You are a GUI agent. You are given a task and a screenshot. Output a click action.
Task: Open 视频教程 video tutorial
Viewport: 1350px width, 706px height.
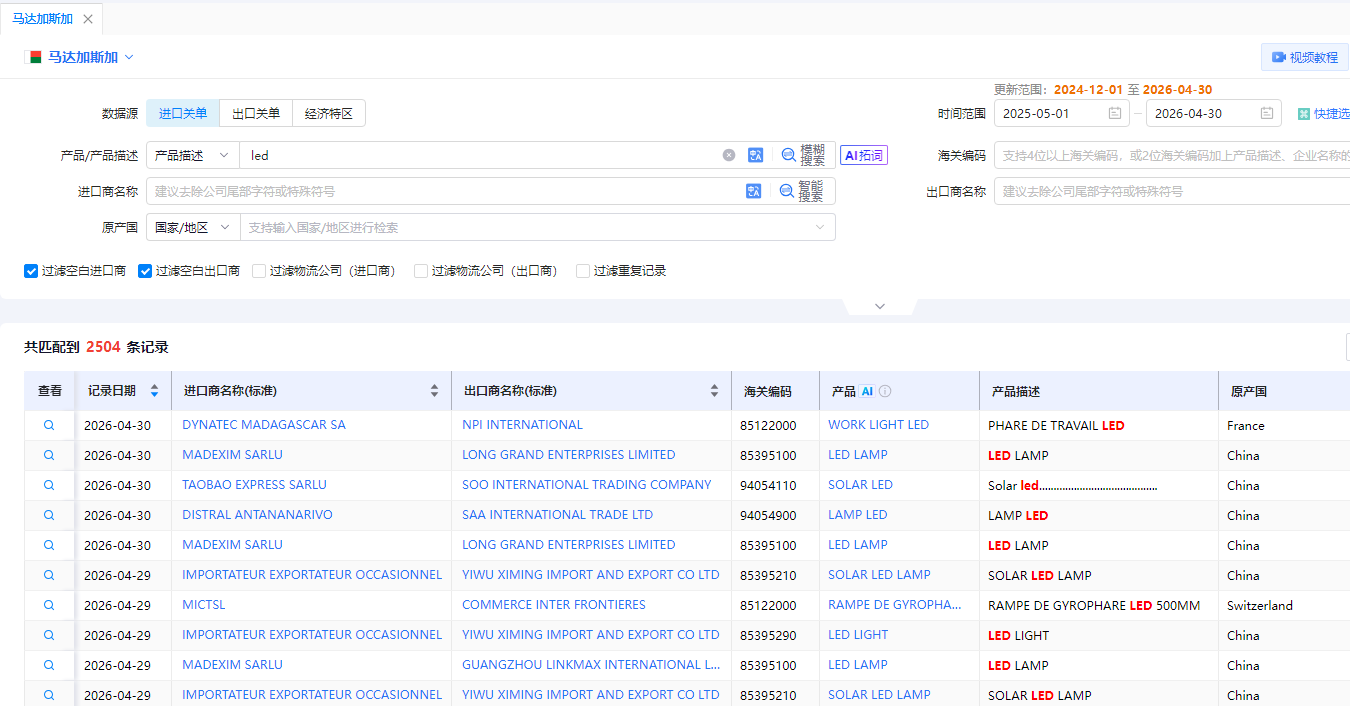click(x=1305, y=57)
